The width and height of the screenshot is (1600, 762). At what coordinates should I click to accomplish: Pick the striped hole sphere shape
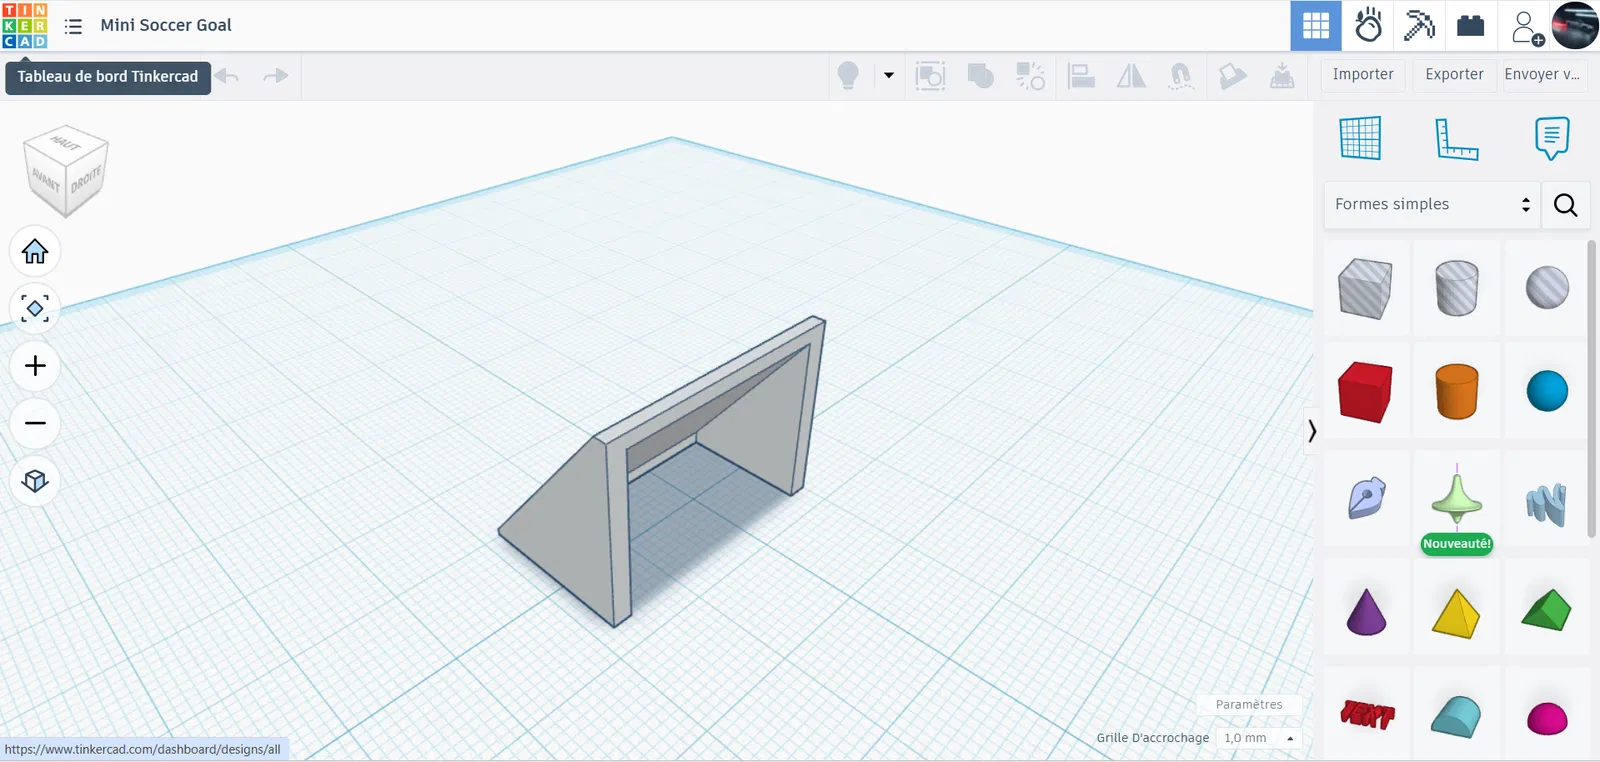pos(1547,288)
